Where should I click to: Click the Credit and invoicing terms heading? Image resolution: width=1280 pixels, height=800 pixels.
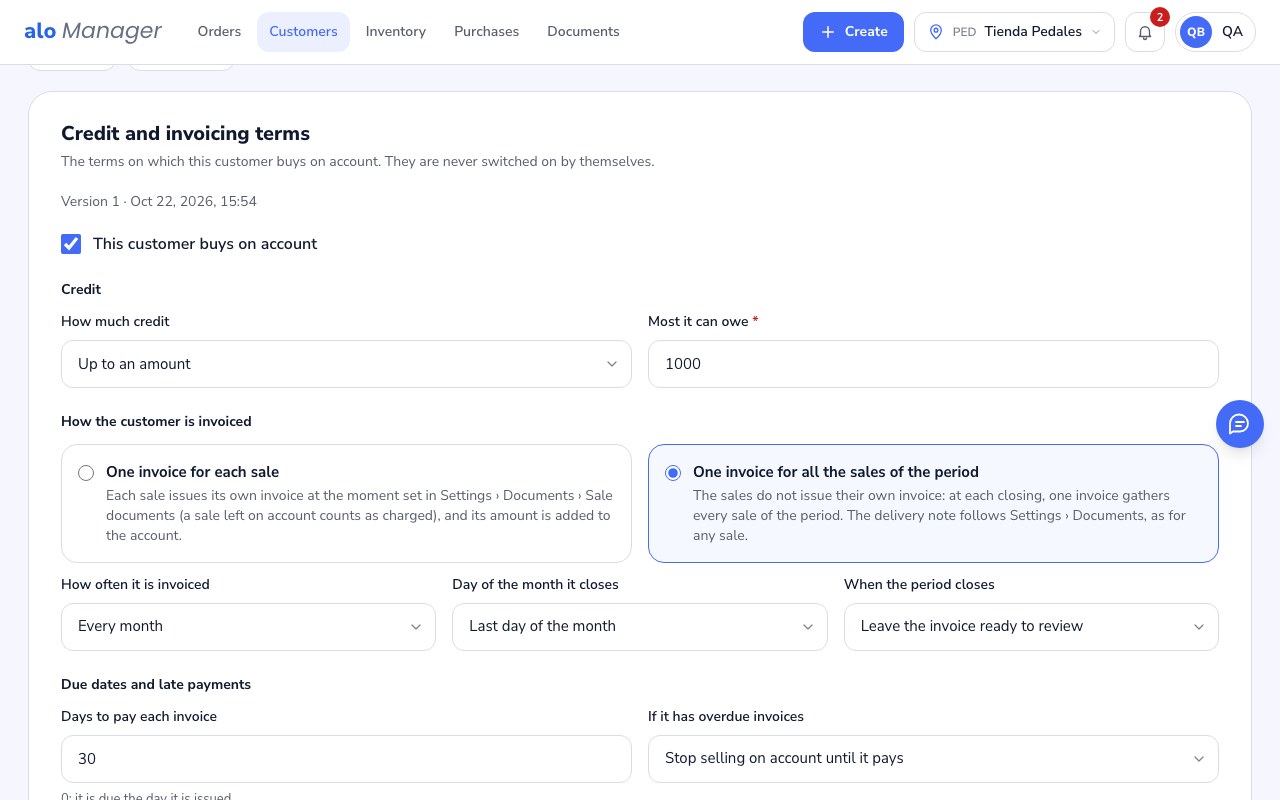[185, 134]
